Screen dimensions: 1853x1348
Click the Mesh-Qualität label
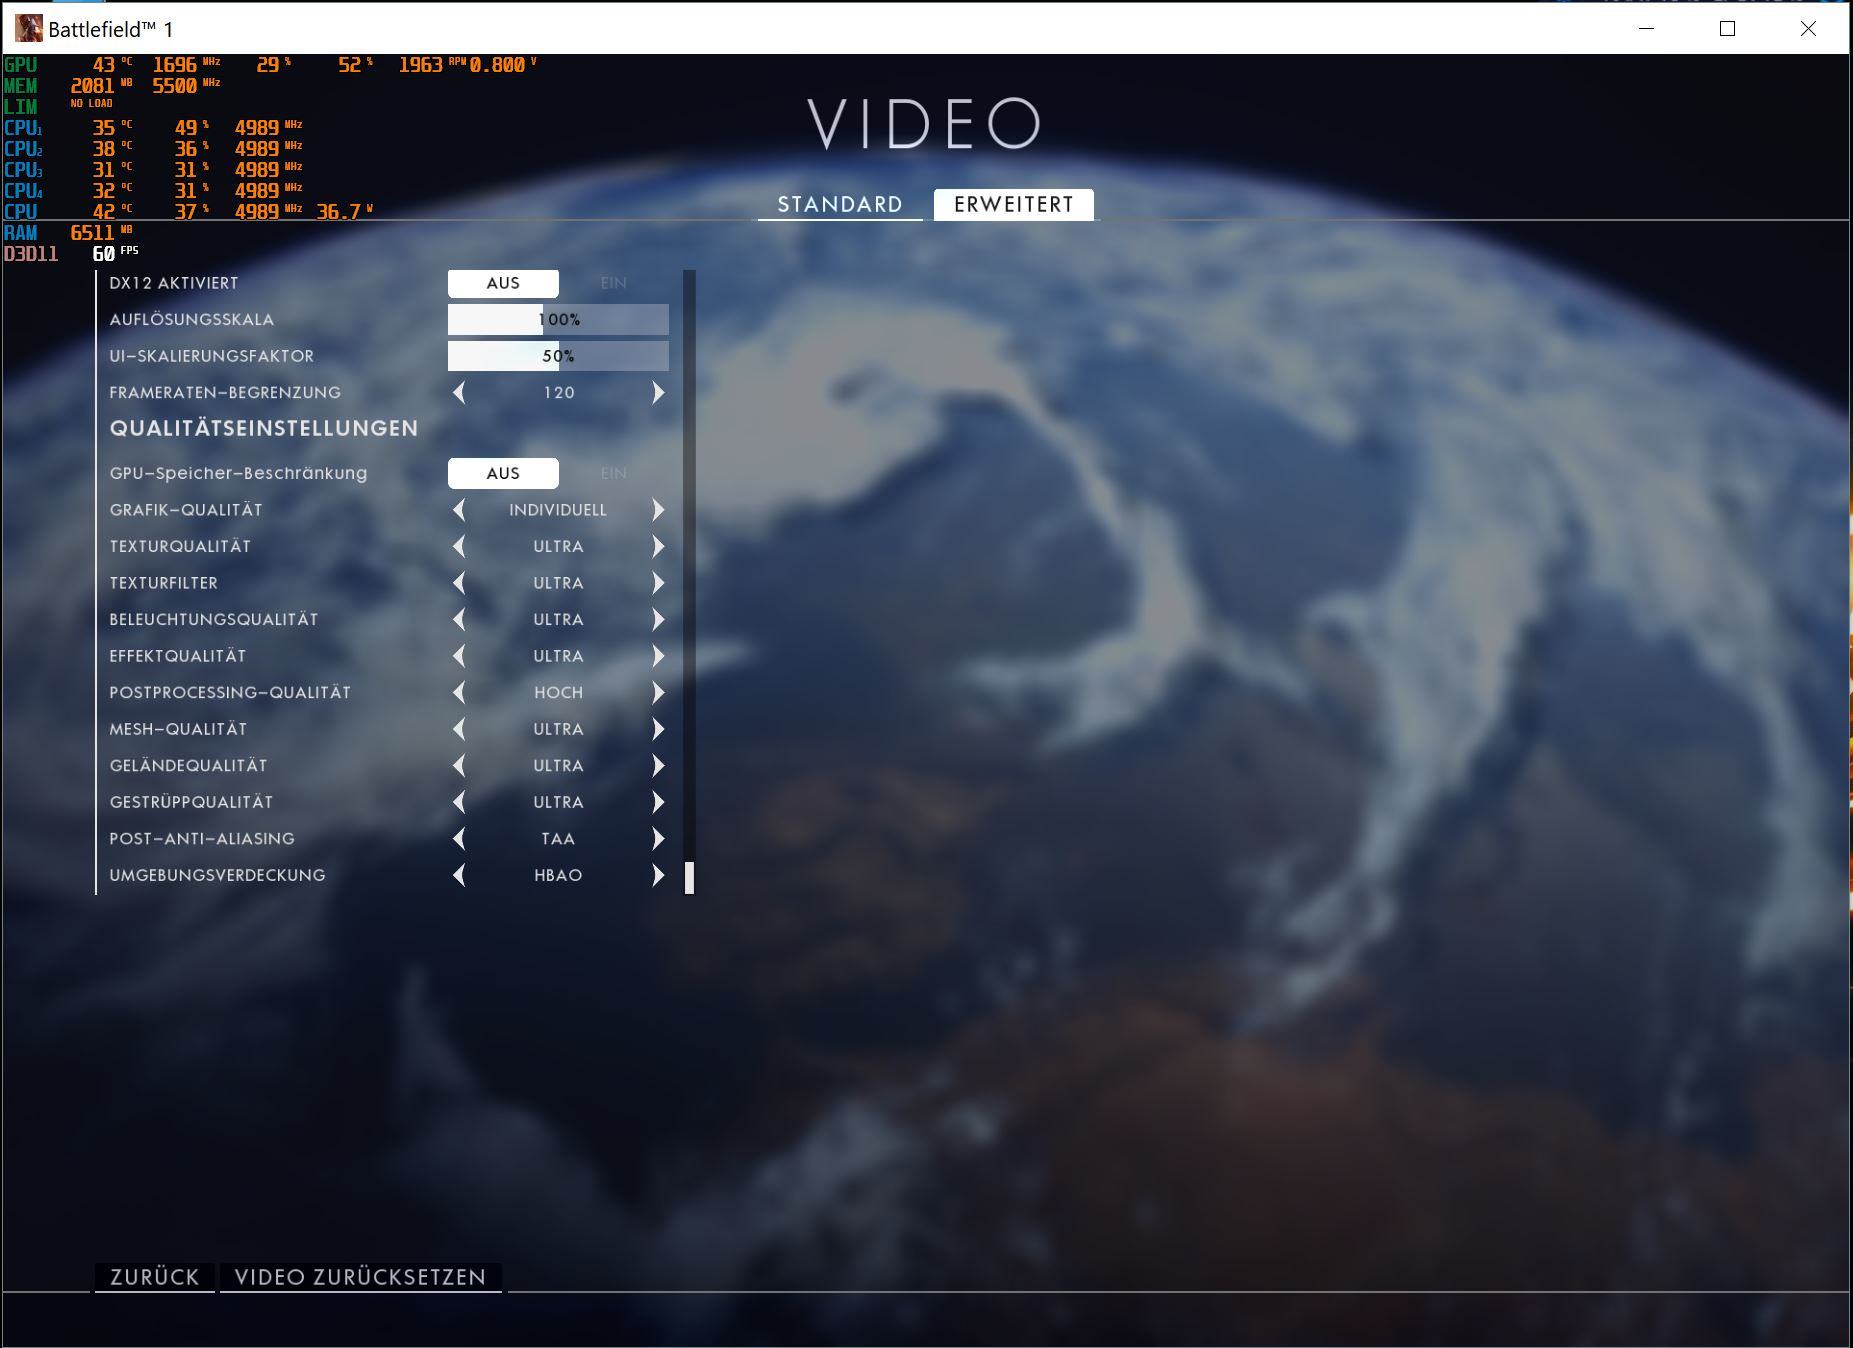(178, 729)
